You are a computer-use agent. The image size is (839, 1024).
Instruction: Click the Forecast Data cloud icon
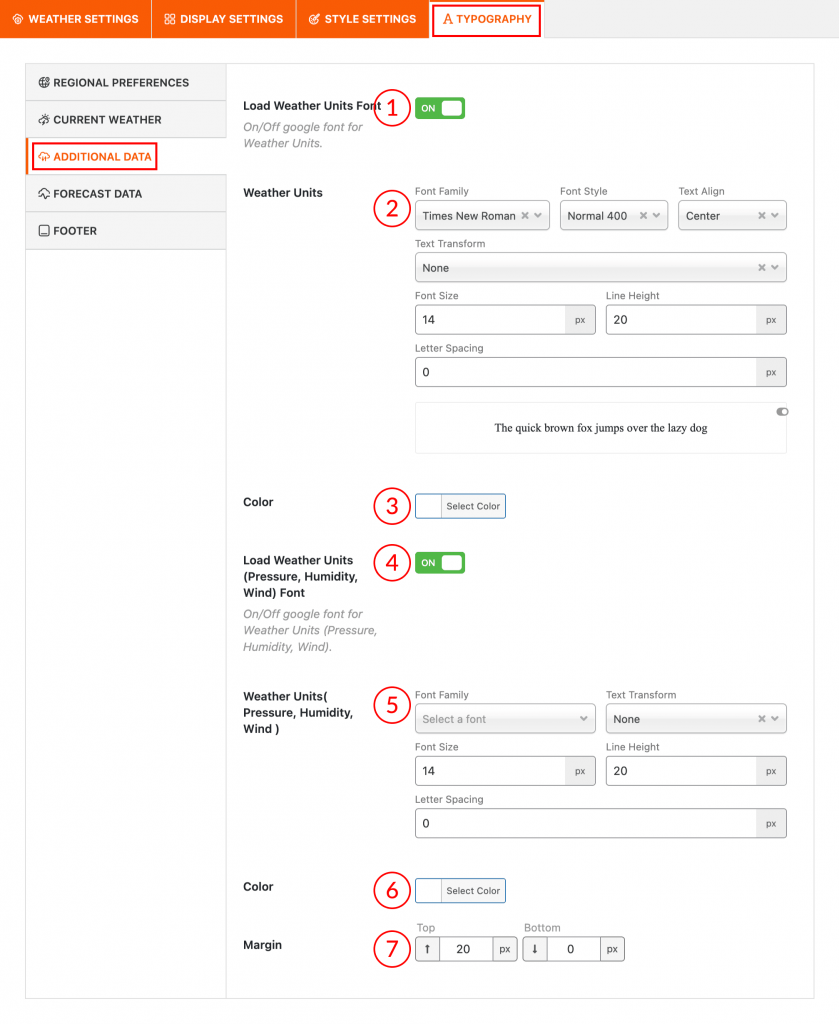(x=44, y=194)
